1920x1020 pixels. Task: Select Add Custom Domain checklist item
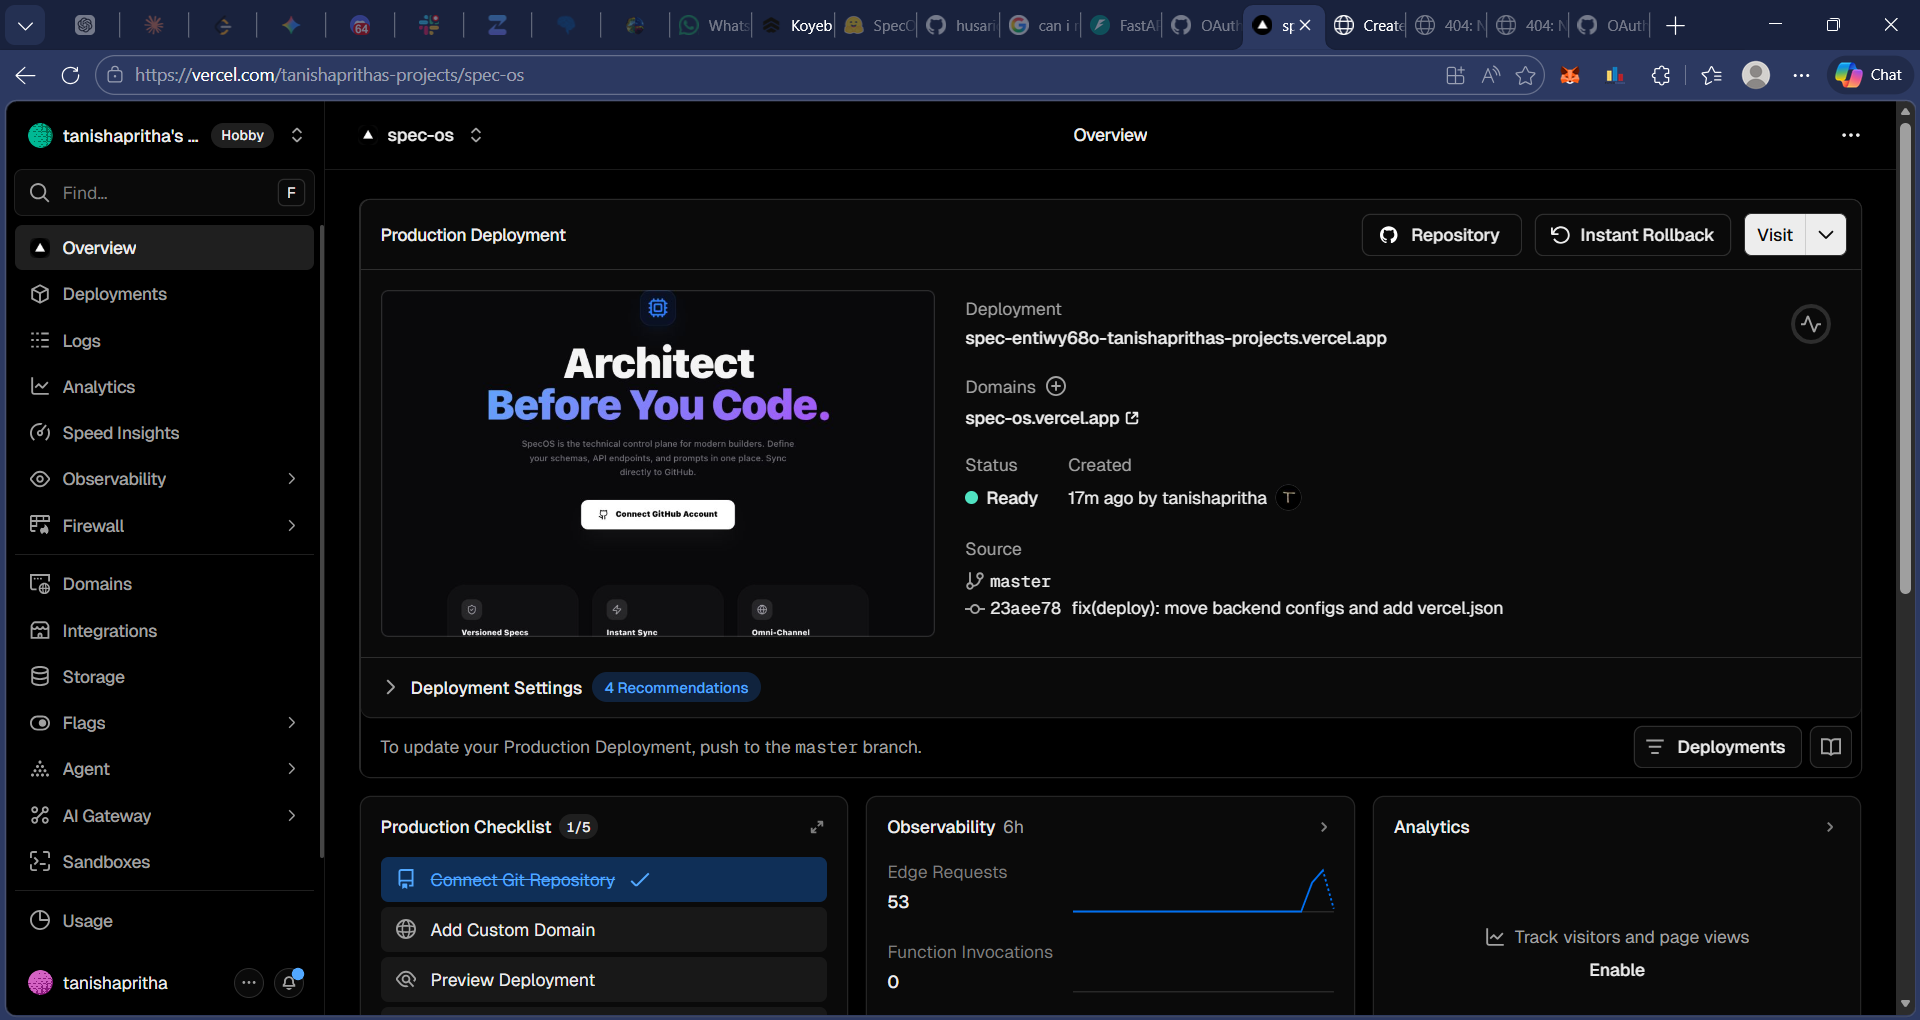coord(604,930)
